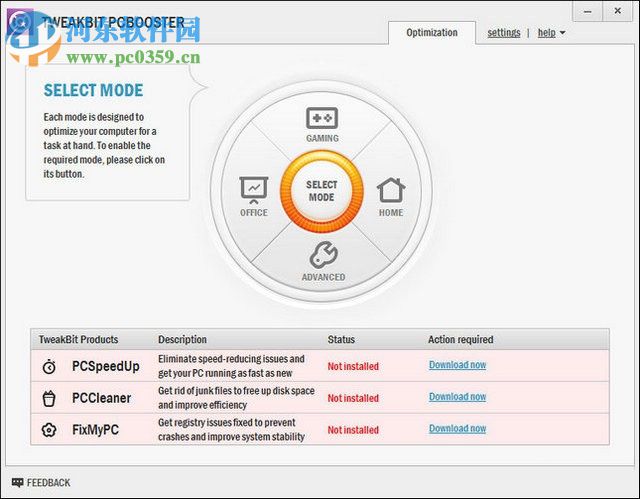
Task: Click the 'Eliminate speed-reducing issues' description
Action: [231, 366]
